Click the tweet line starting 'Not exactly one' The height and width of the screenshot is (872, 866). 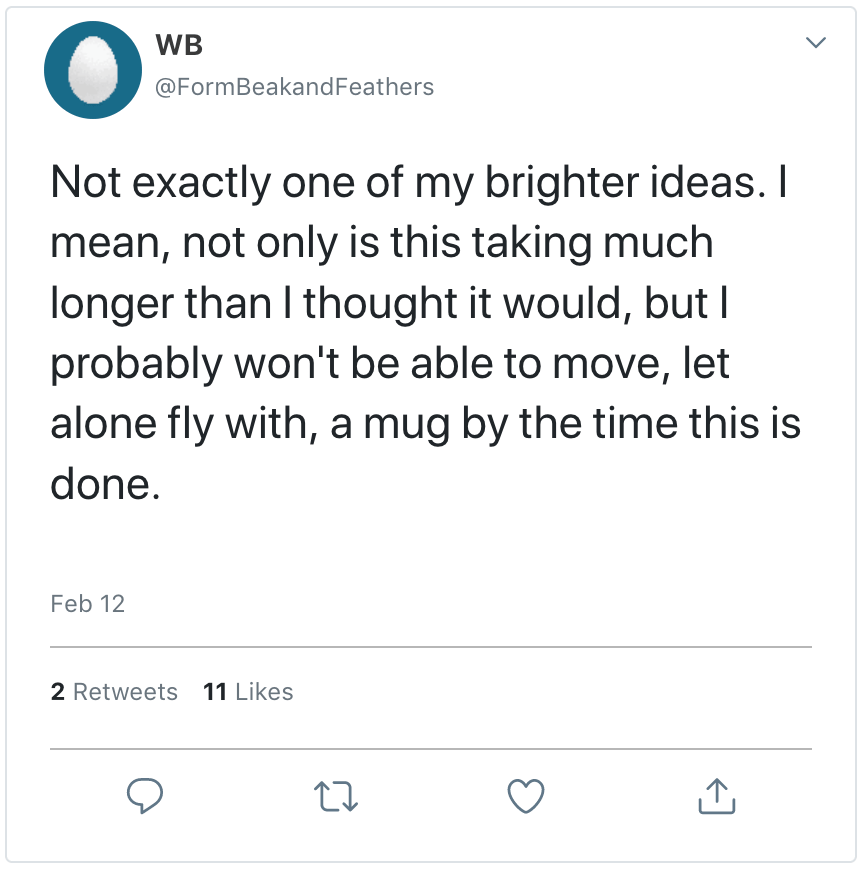click(418, 182)
